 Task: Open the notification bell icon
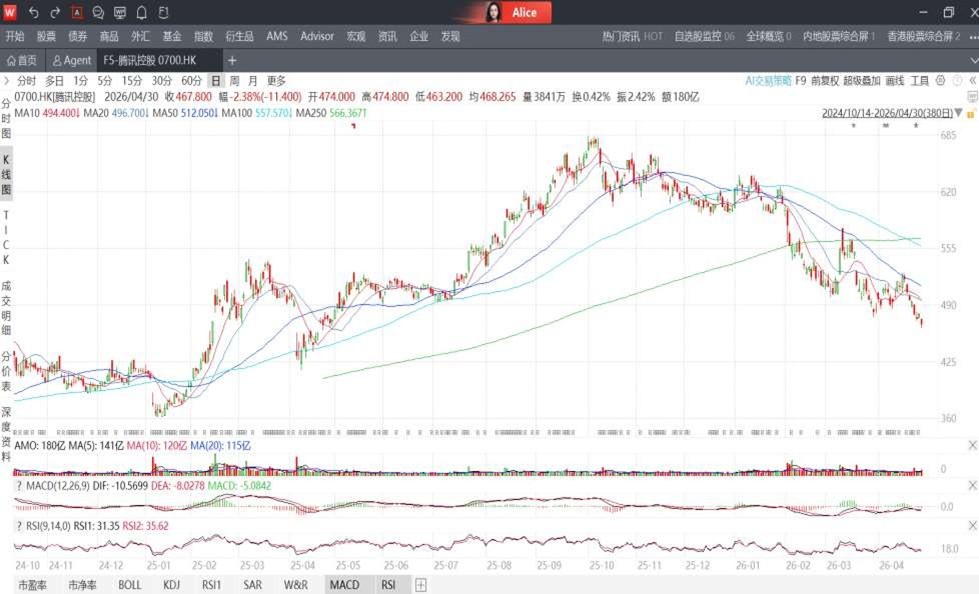(x=142, y=12)
